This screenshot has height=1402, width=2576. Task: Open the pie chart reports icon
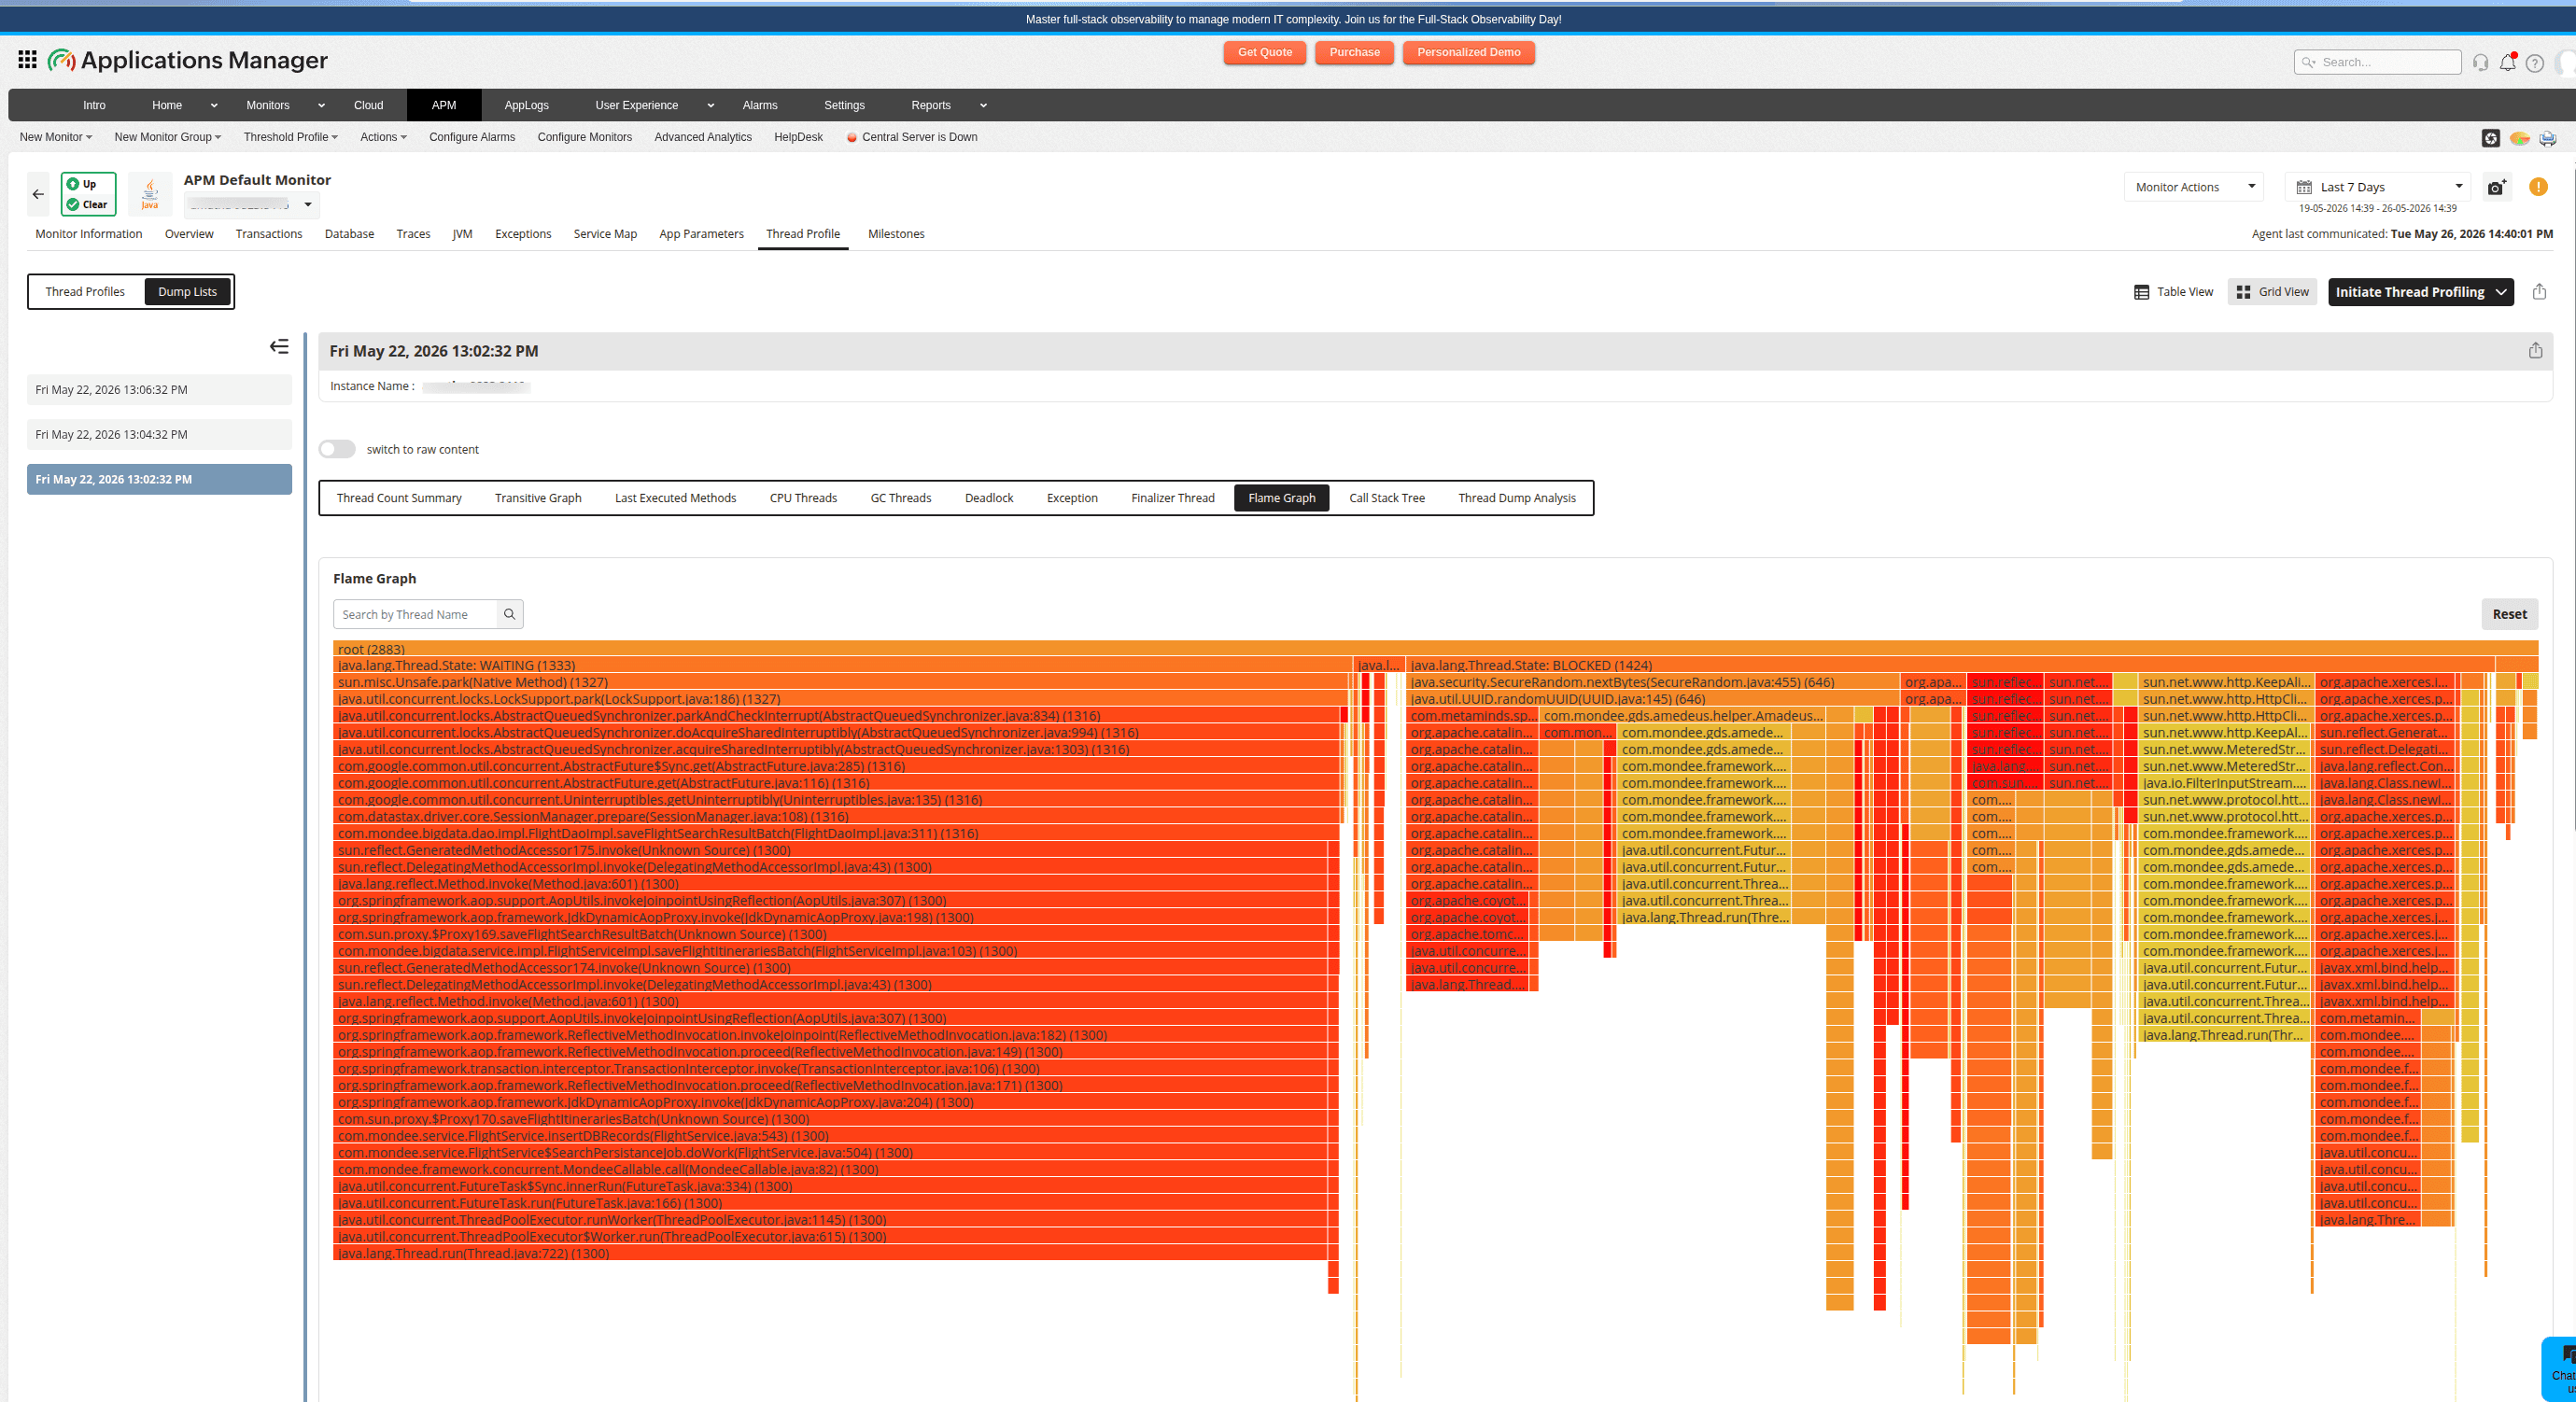(2519, 138)
